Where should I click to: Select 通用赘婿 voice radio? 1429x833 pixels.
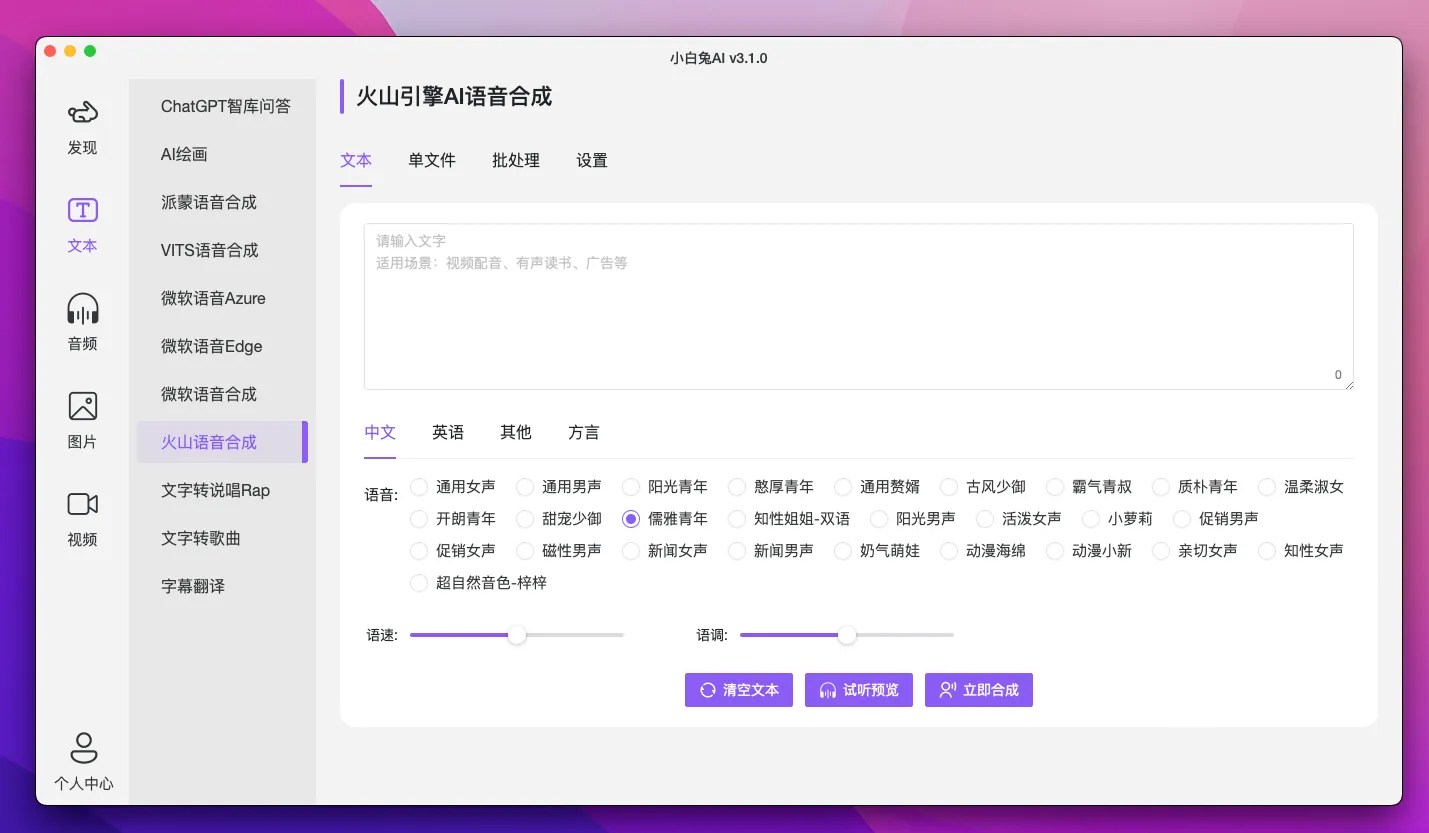[843, 487]
